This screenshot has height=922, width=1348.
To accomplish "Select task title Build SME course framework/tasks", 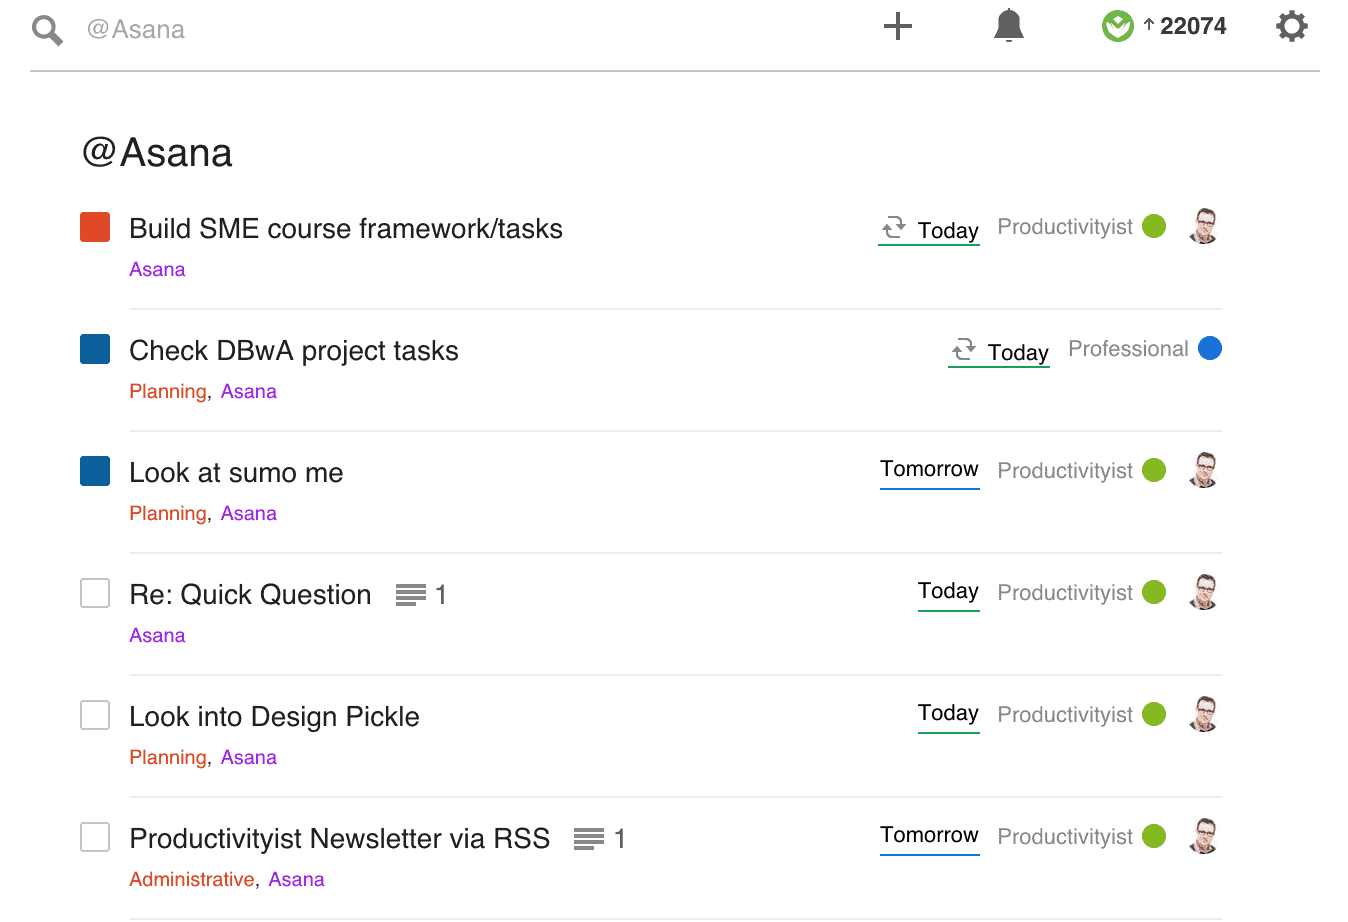I will coord(346,229).
